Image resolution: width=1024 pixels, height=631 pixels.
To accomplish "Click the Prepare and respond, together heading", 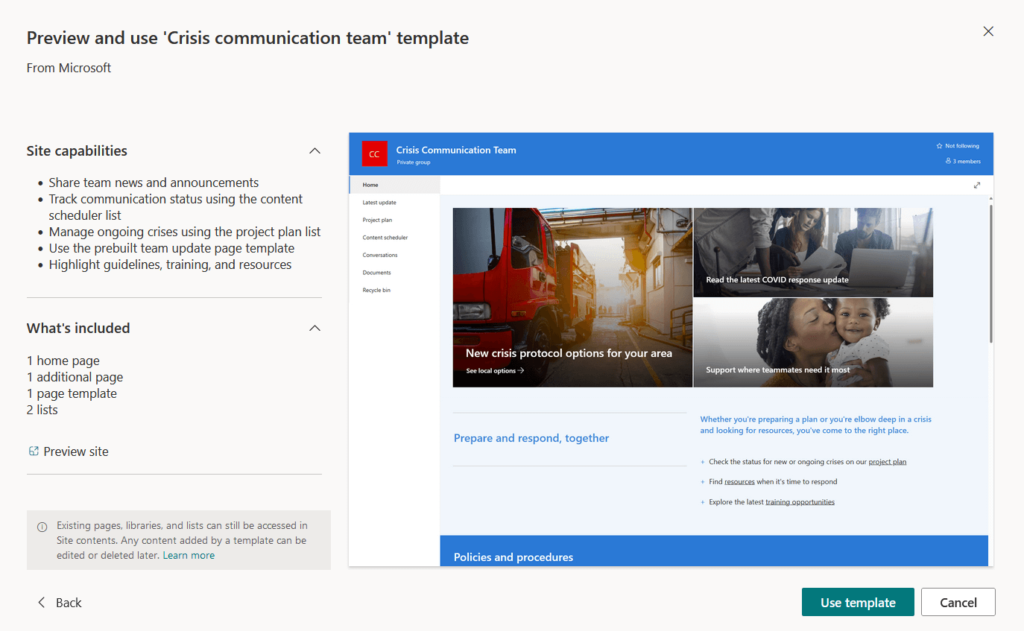I will click(x=531, y=438).
